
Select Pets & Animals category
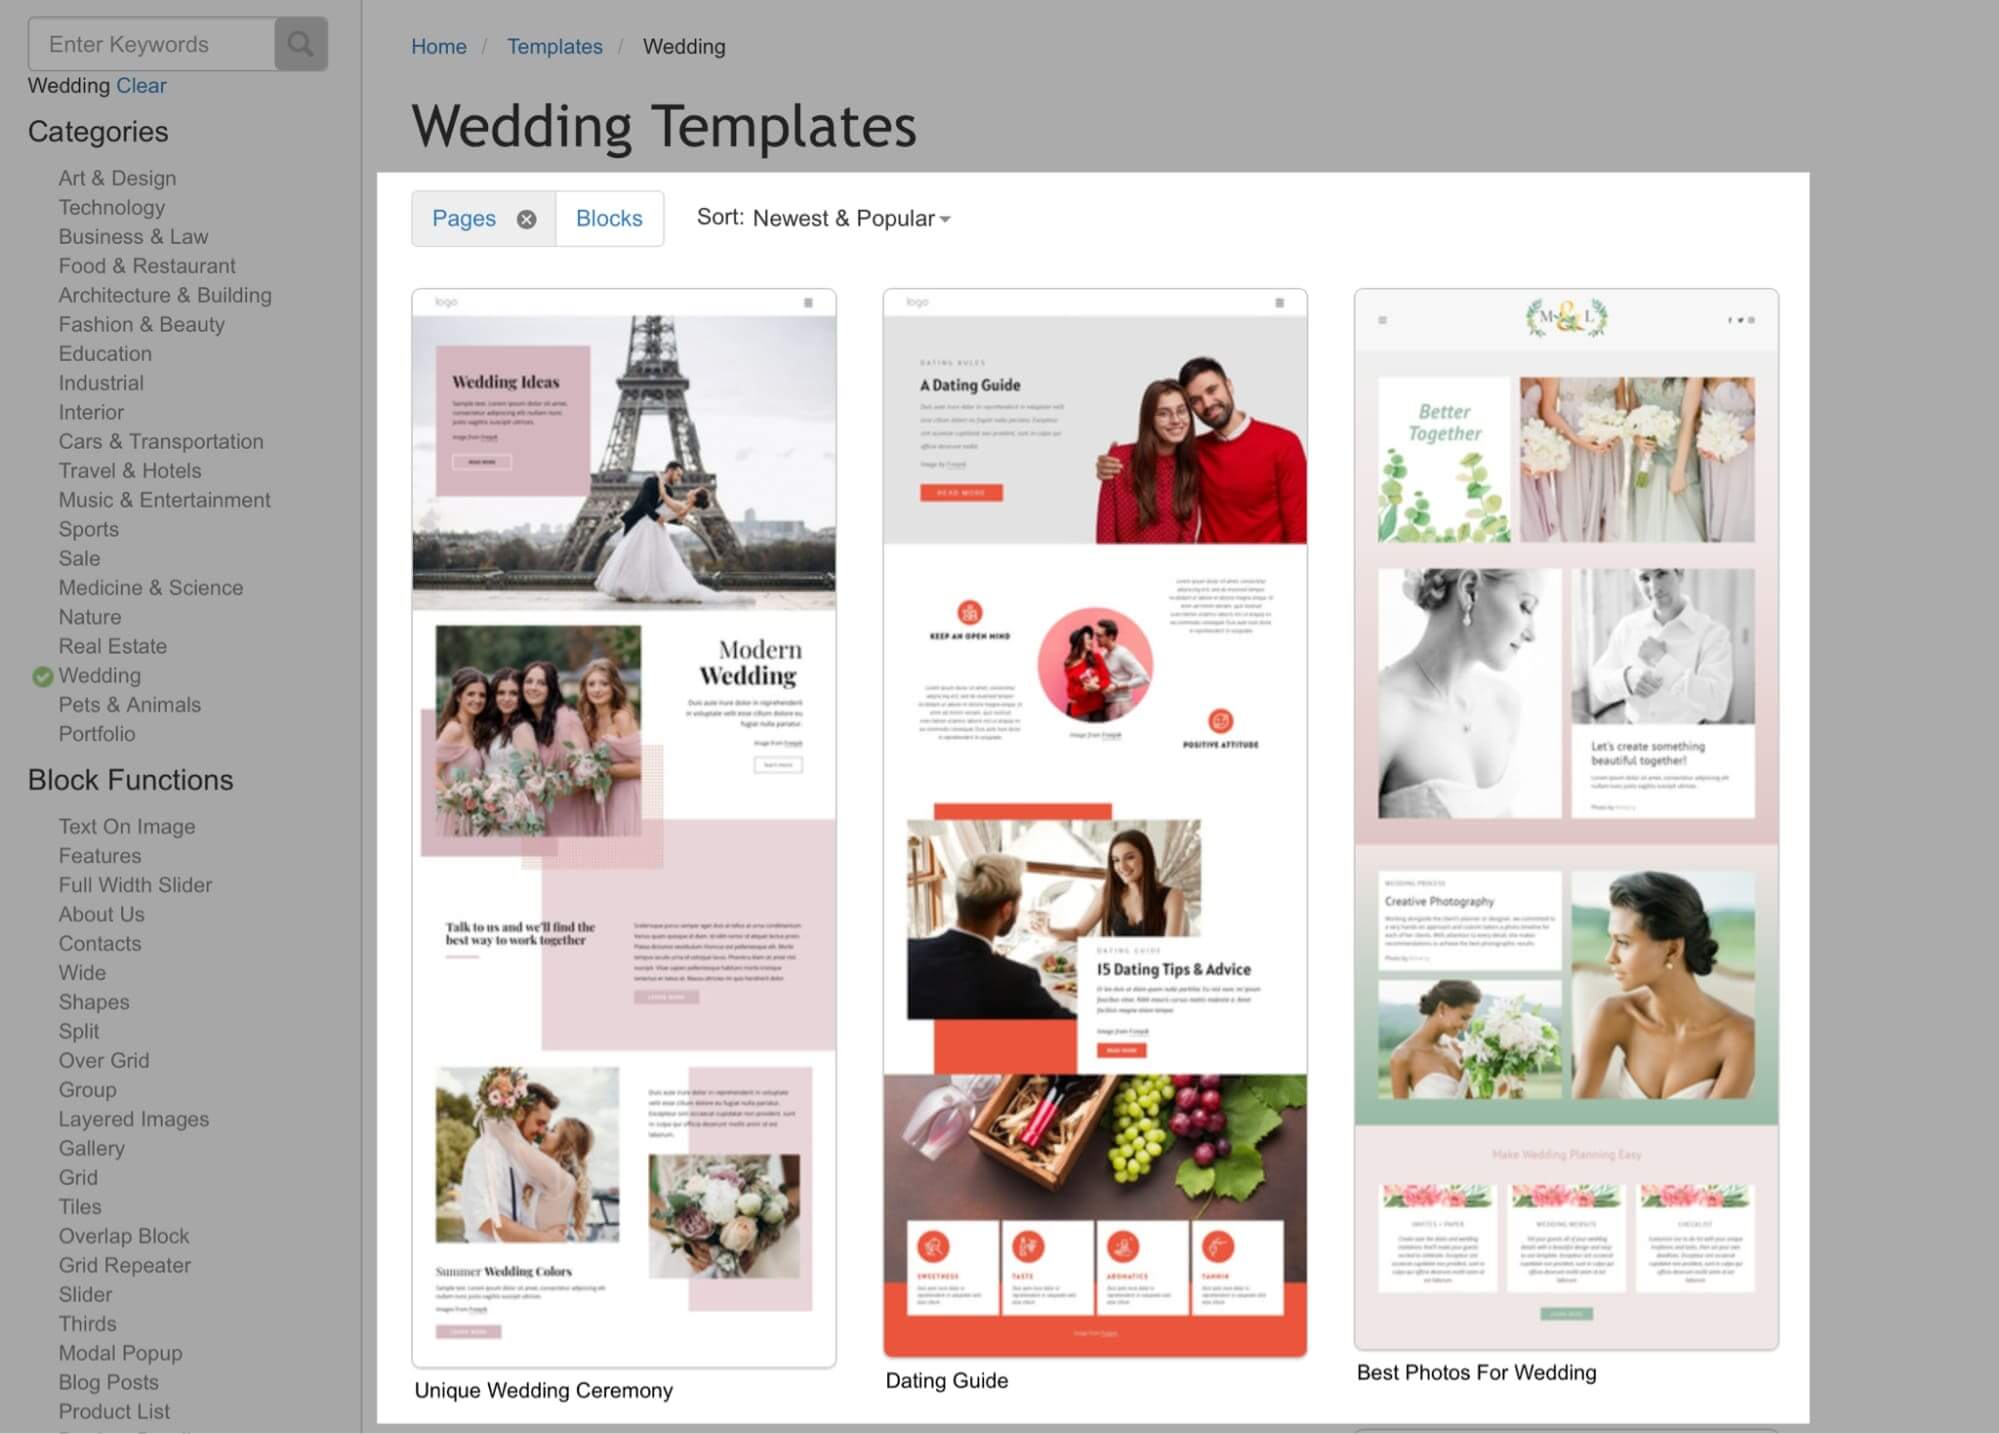[129, 705]
